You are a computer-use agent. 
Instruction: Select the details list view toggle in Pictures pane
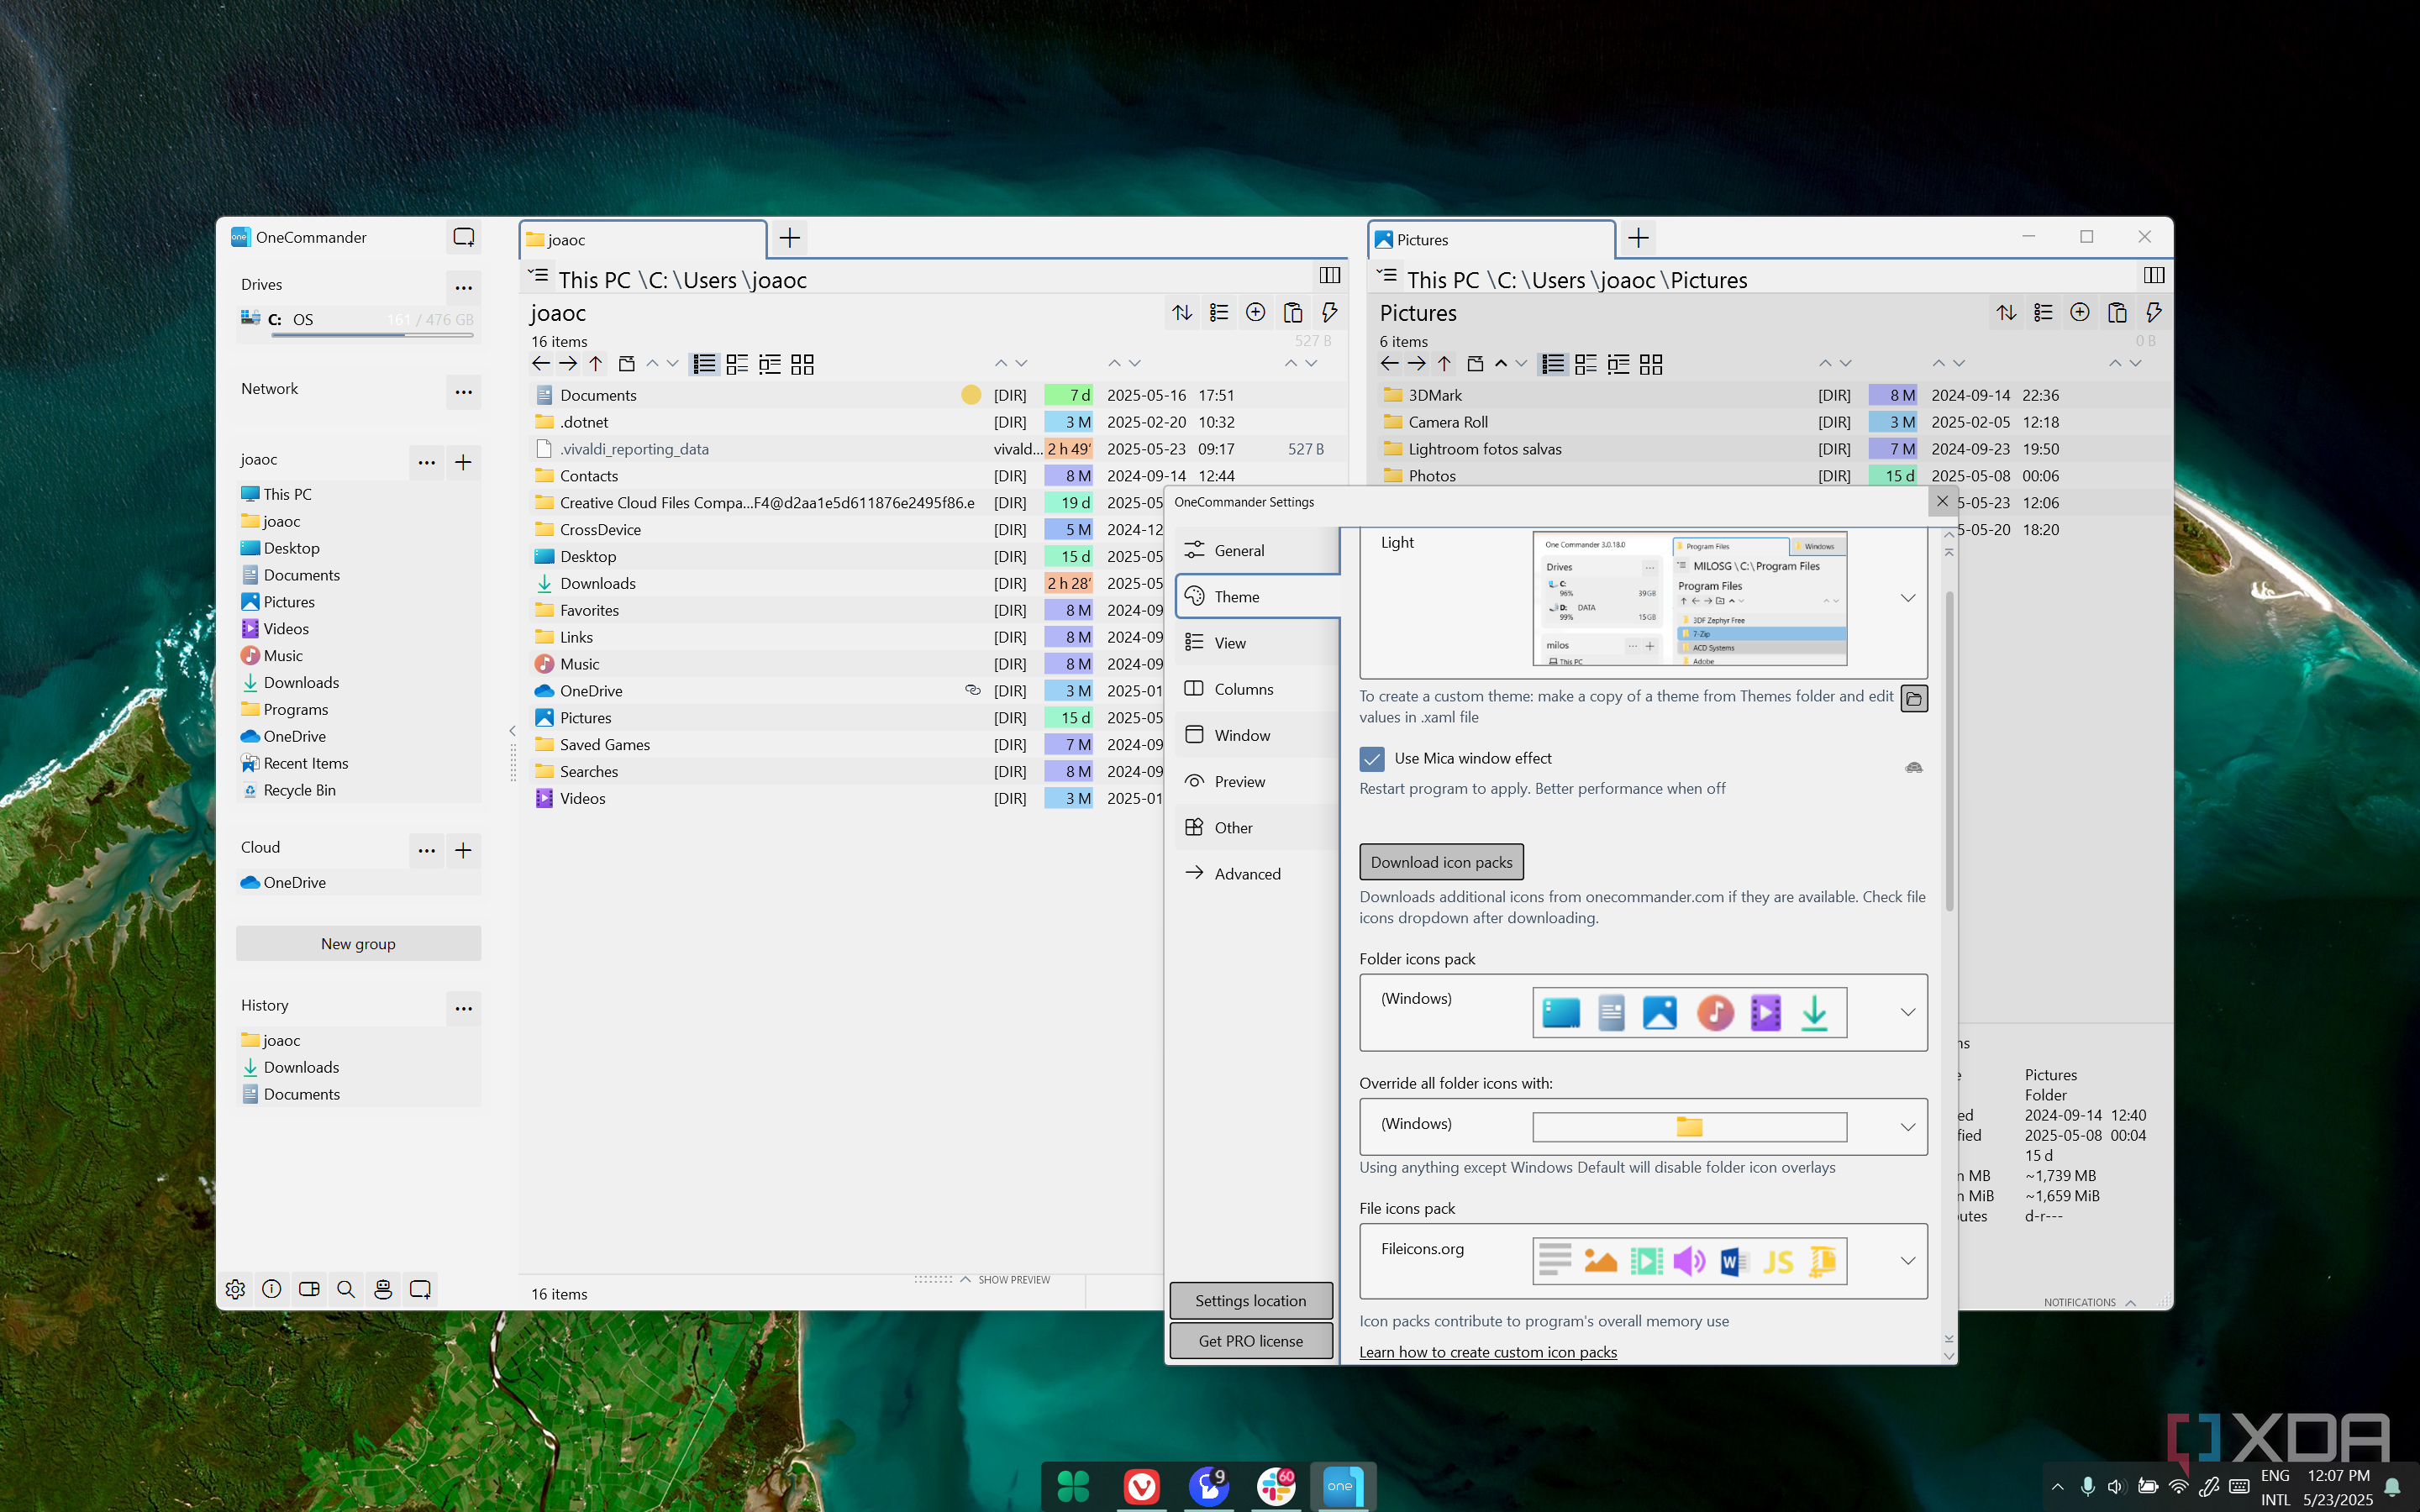pyautogui.click(x=1552, y=364)
